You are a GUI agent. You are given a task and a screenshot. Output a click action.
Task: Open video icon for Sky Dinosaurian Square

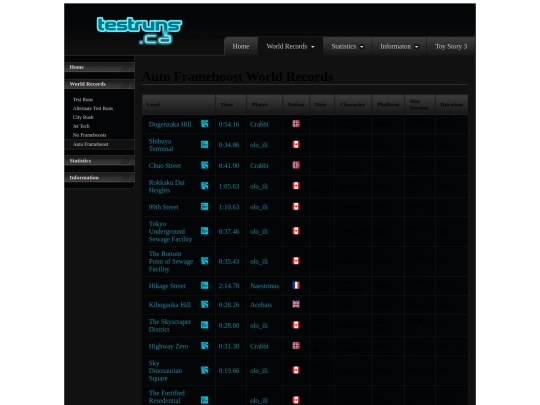point(205,370)
